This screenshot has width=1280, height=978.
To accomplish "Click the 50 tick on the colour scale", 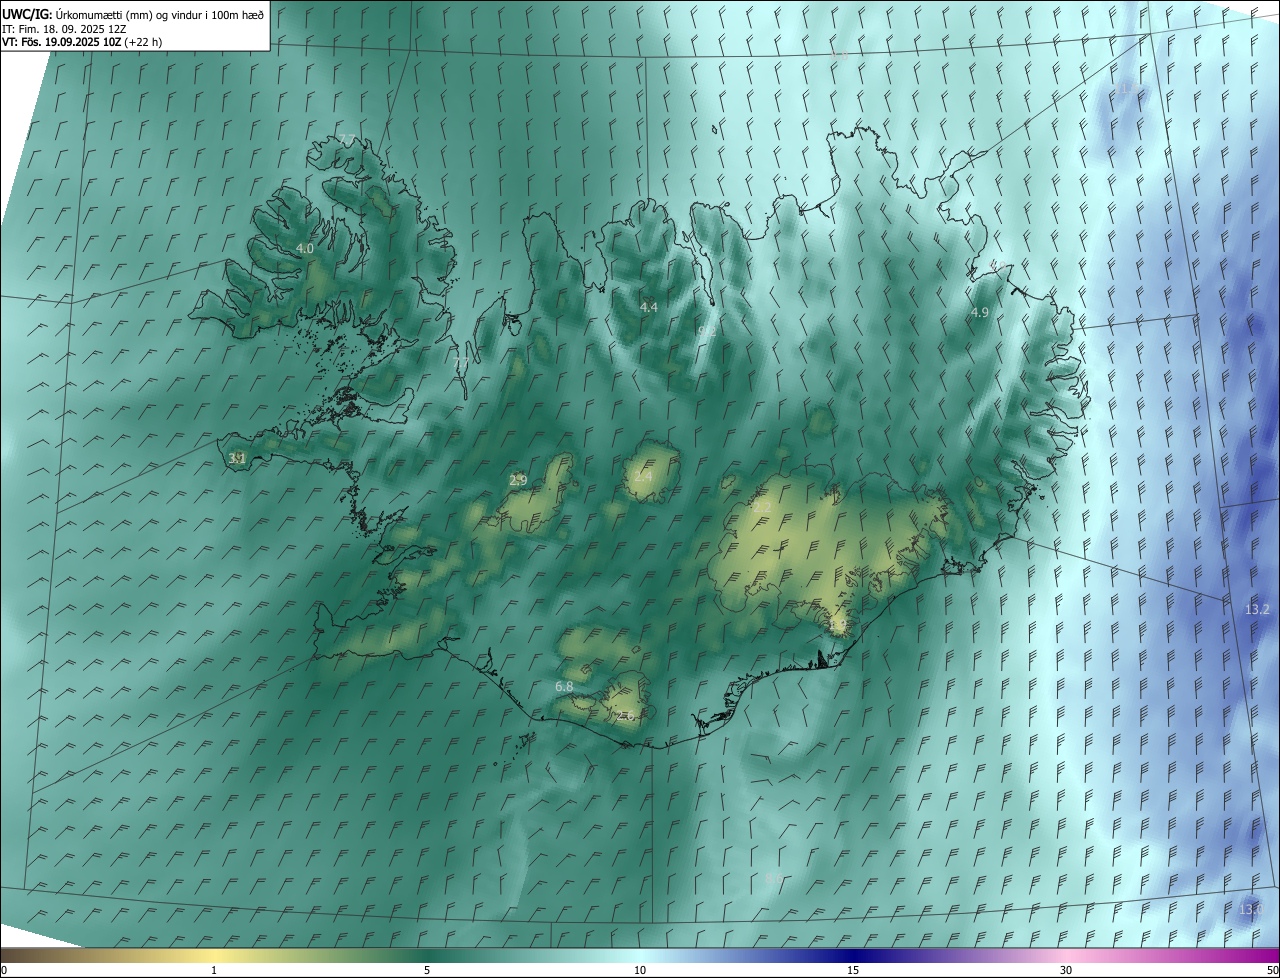I will coord(1272,970).
